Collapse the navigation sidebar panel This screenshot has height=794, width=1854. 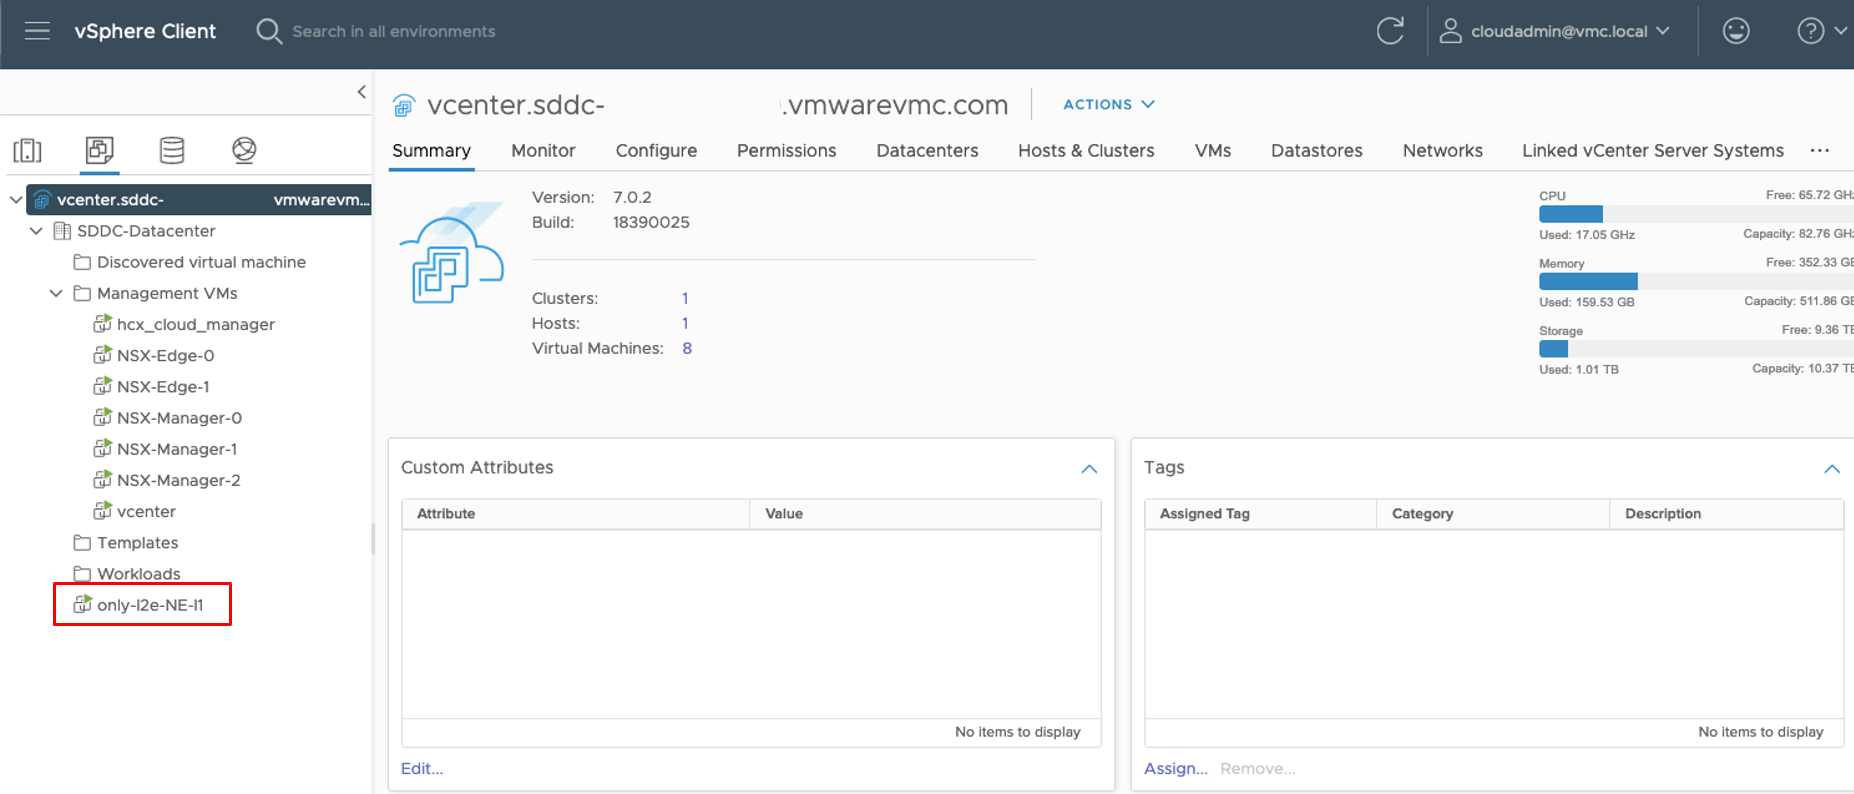[361, 92]
